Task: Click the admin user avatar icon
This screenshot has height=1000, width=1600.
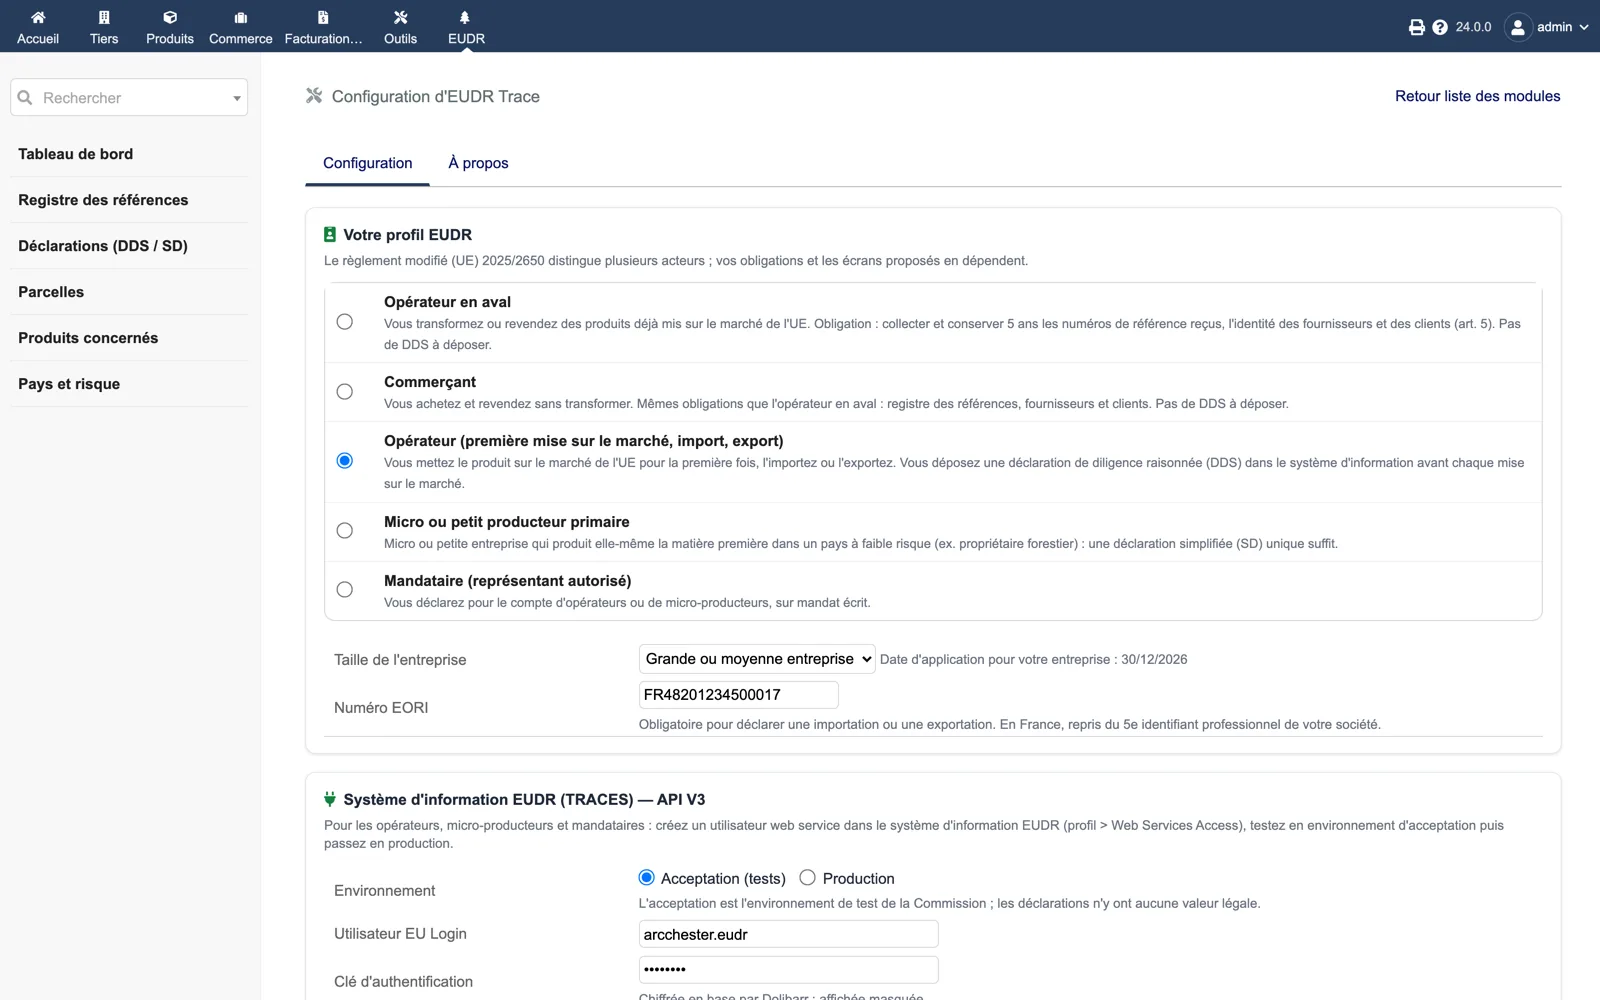Action: (x=1518, y=27)
